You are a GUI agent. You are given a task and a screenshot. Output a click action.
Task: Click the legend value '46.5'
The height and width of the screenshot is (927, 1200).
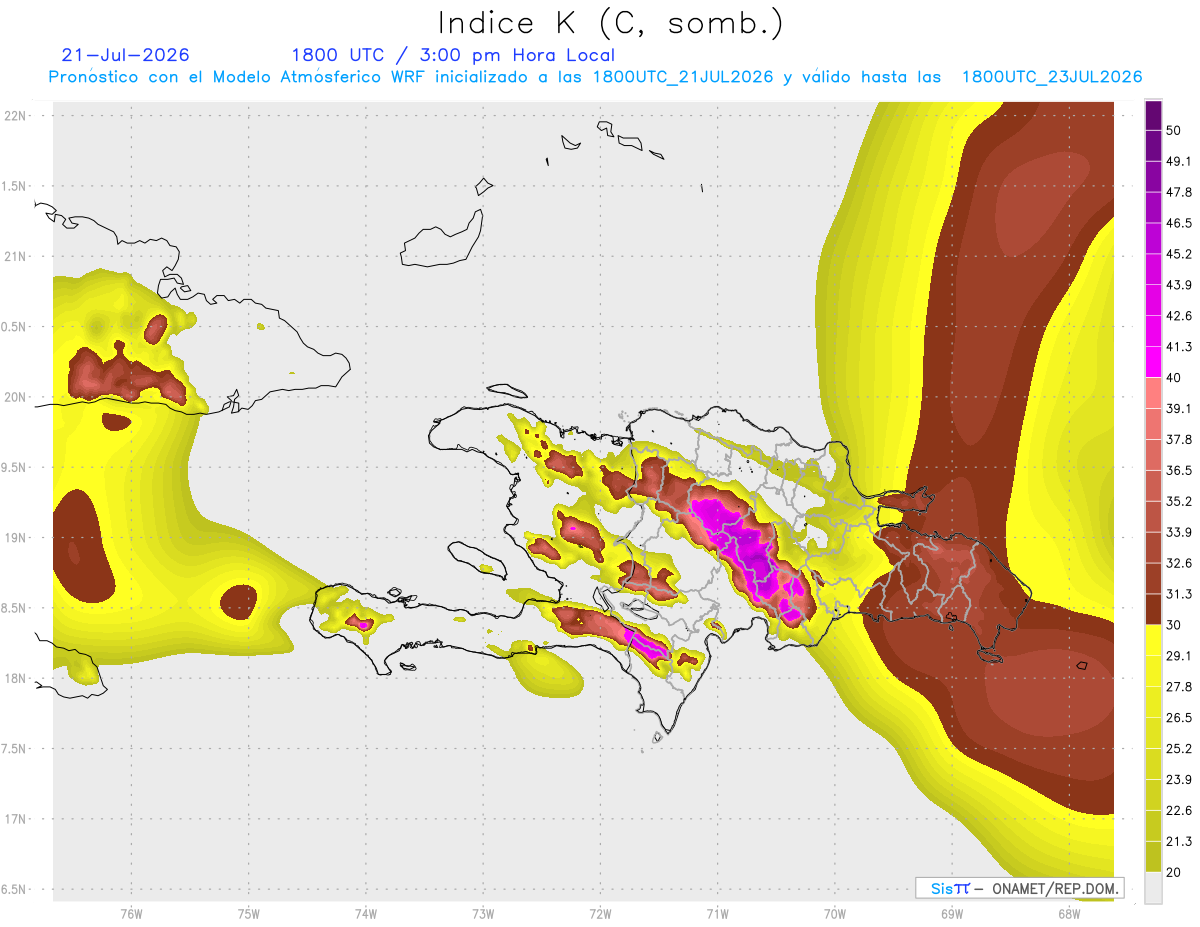(x=1178, y=223)
